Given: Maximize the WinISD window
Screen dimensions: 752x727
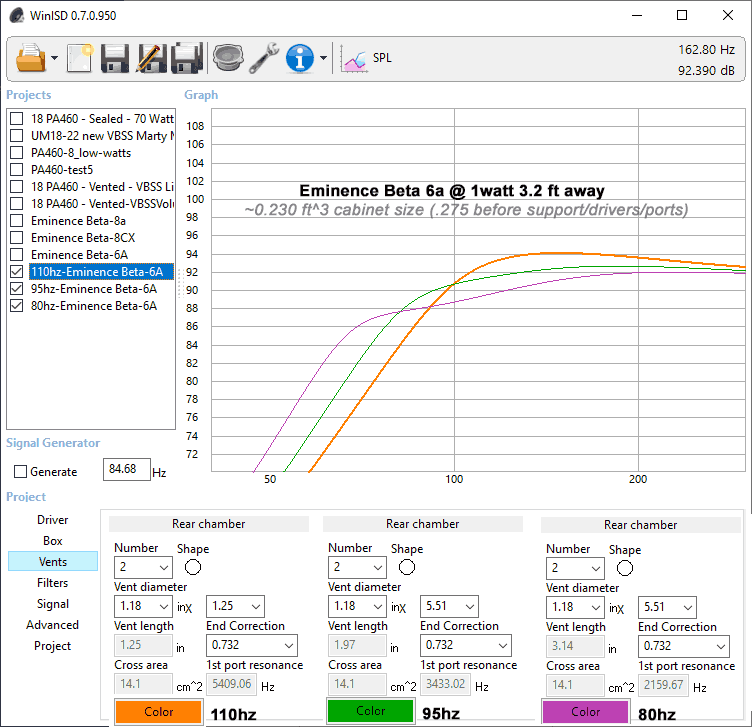Looking at the screenshot, I should pos(682,15).
